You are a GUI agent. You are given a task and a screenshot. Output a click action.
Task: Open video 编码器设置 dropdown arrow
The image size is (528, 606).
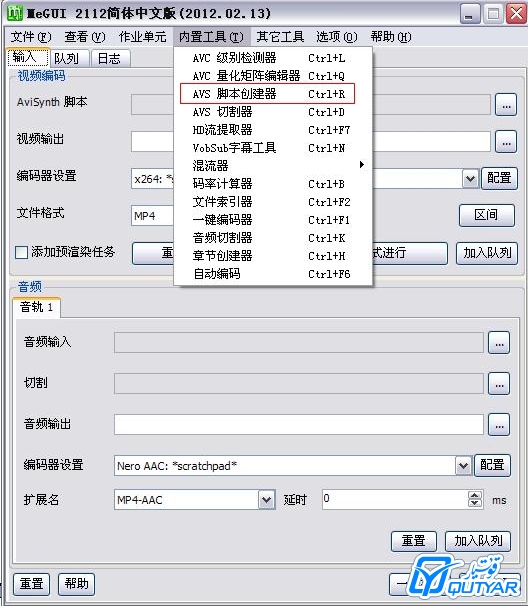(470, 179)
